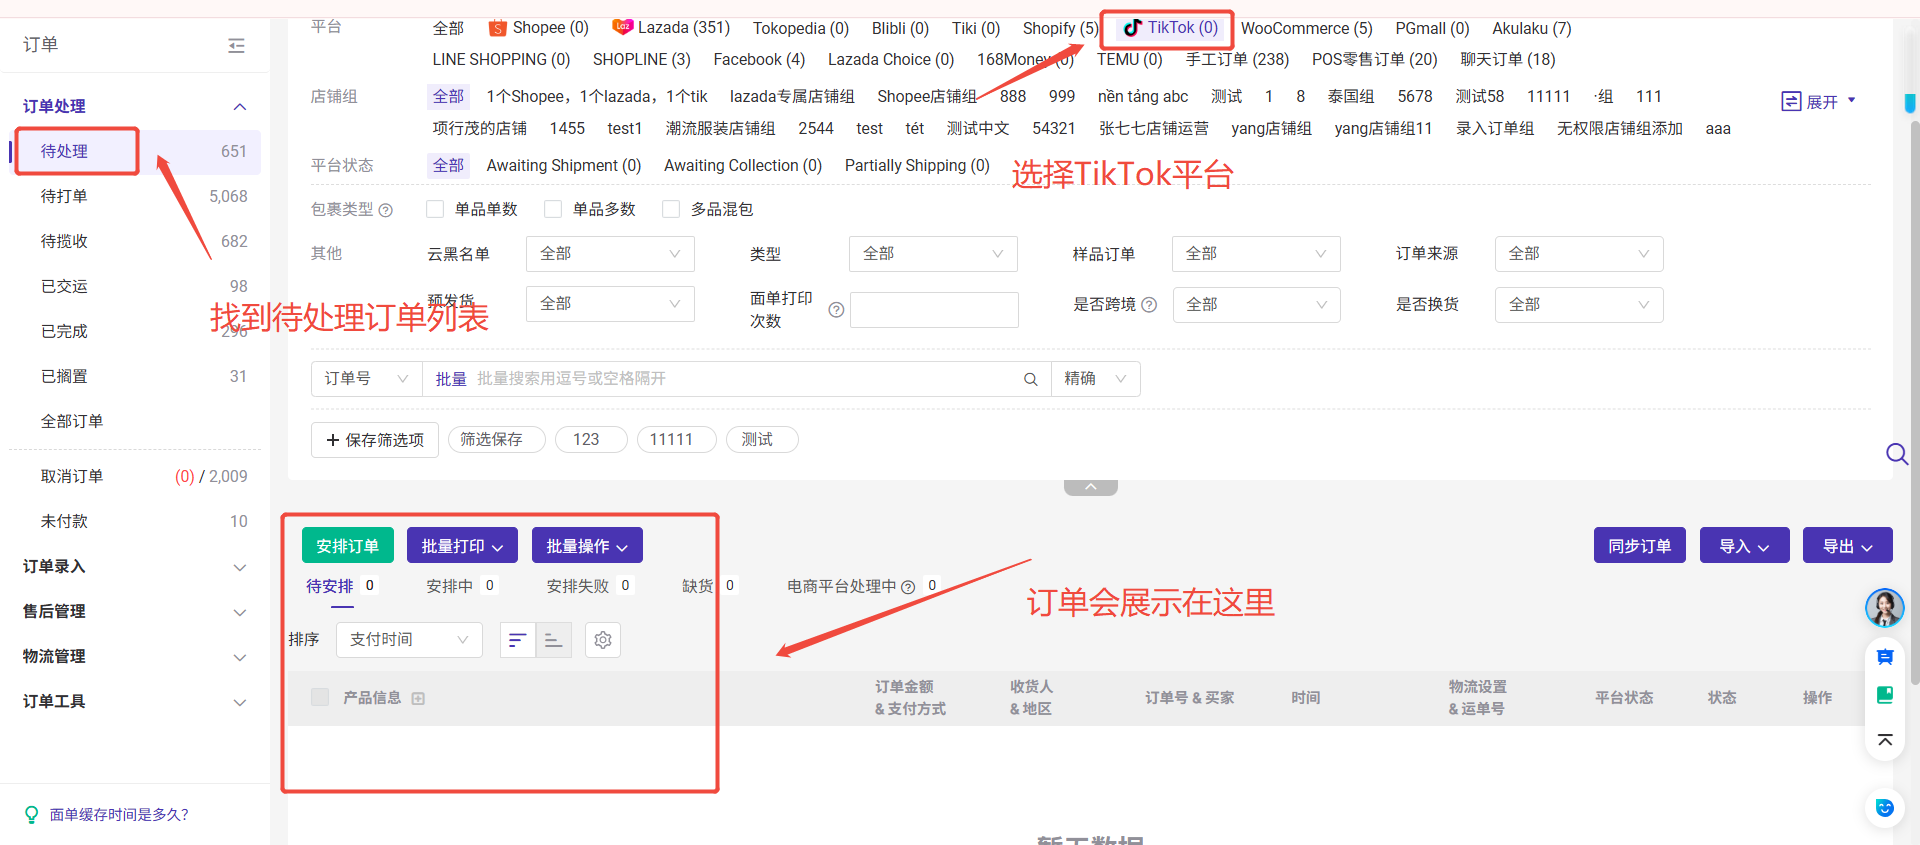This screenshot has width=1920, height=845.
Task: Click the 安排订单 green button
Action: 347,546
